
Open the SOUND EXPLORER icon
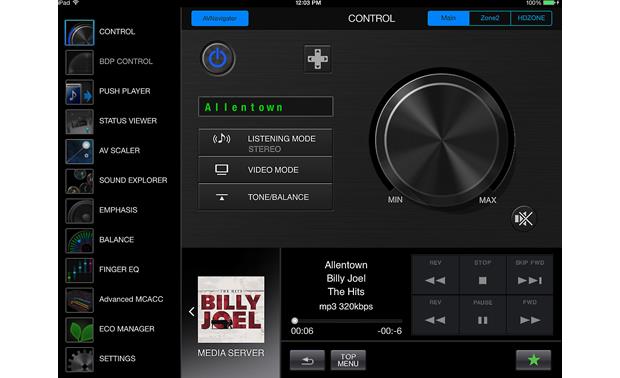point(79,181)
